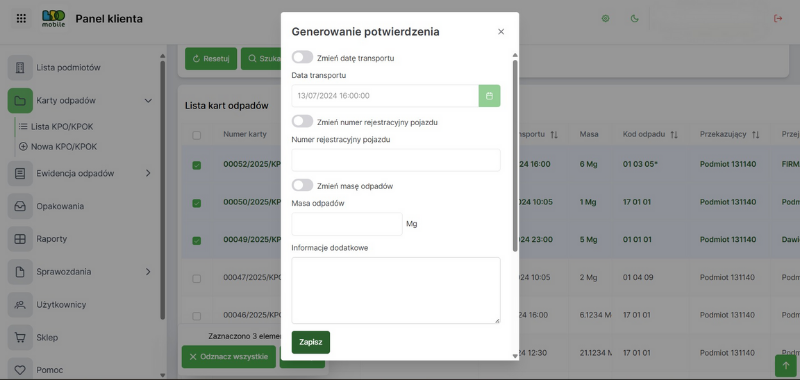Click the Data transportu date field
The image size is (800, 380).
click(385, 95)
